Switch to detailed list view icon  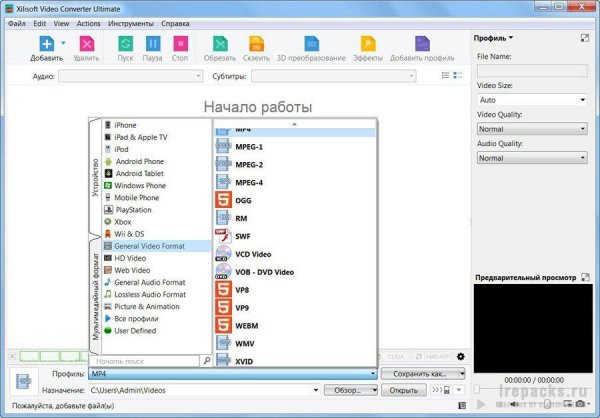pos(458,75)
